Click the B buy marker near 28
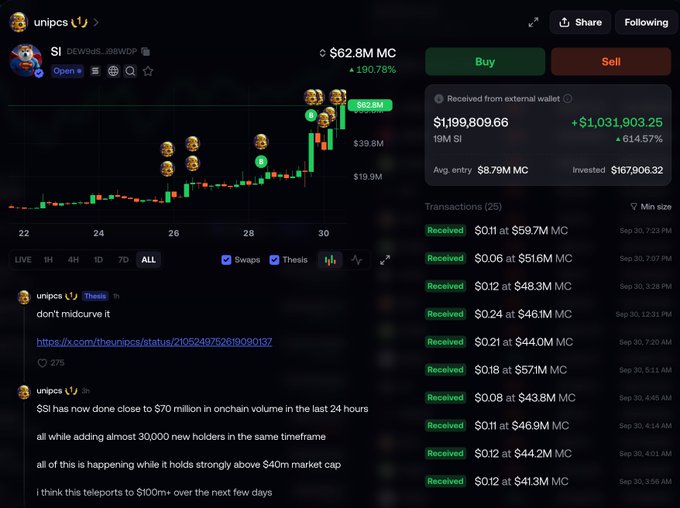Viewport: 680px width, 508px height. pyautogui.click(x=261, y=162)
